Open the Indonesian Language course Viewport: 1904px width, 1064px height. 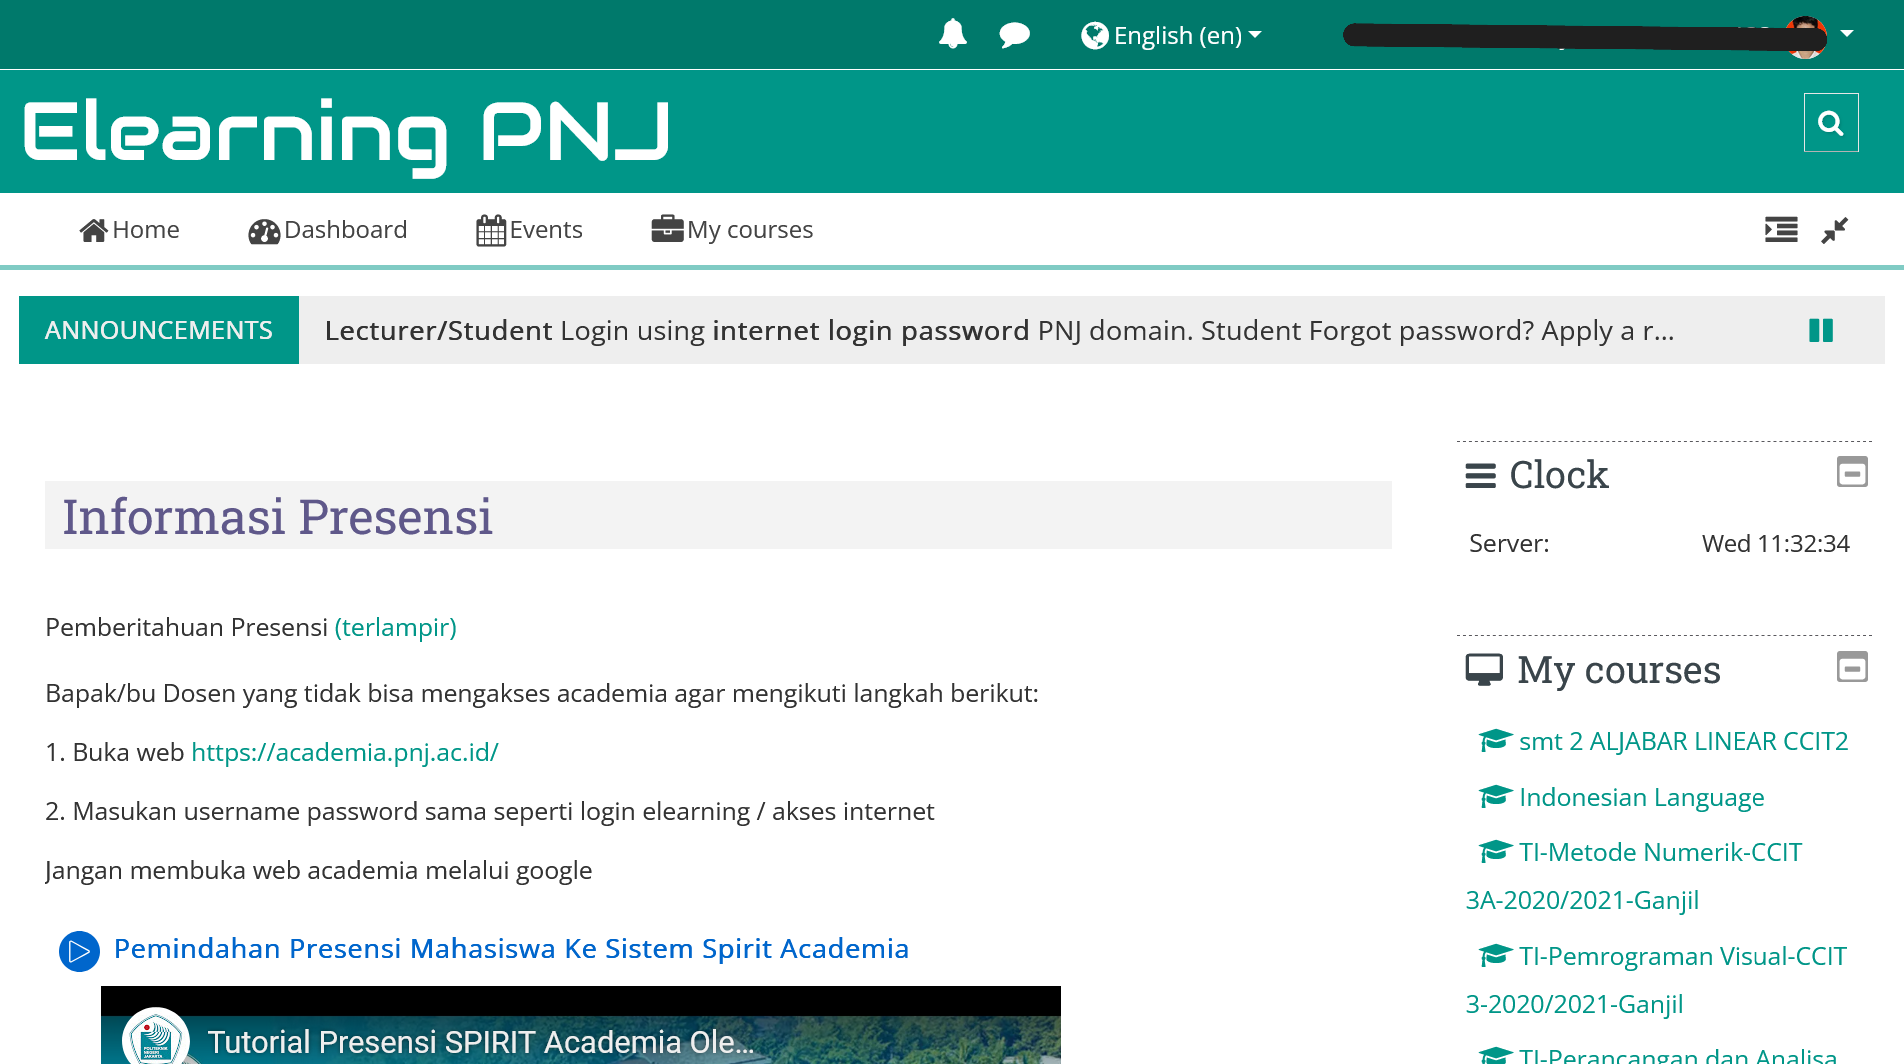[1640, 797]
